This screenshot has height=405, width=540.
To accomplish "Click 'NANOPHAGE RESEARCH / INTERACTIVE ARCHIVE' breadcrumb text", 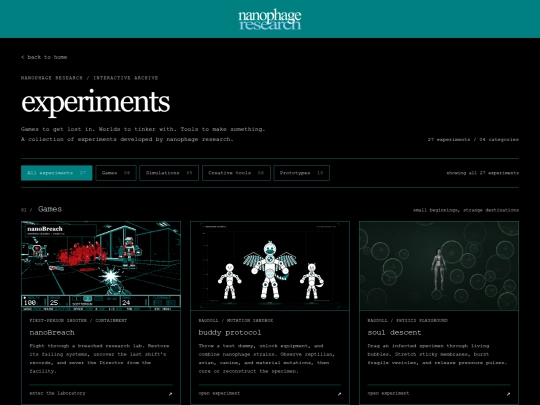I will point(90,78).
